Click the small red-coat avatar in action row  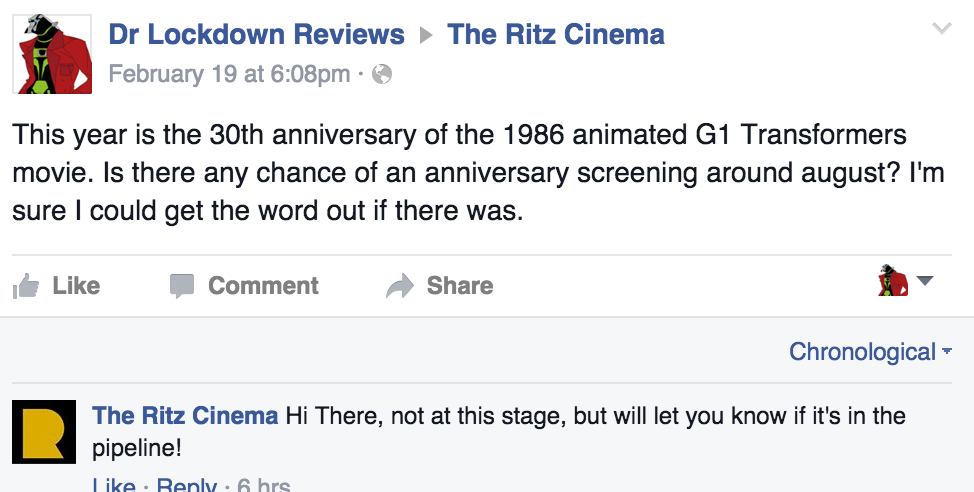pyautogui.click(x=892, y=283)
